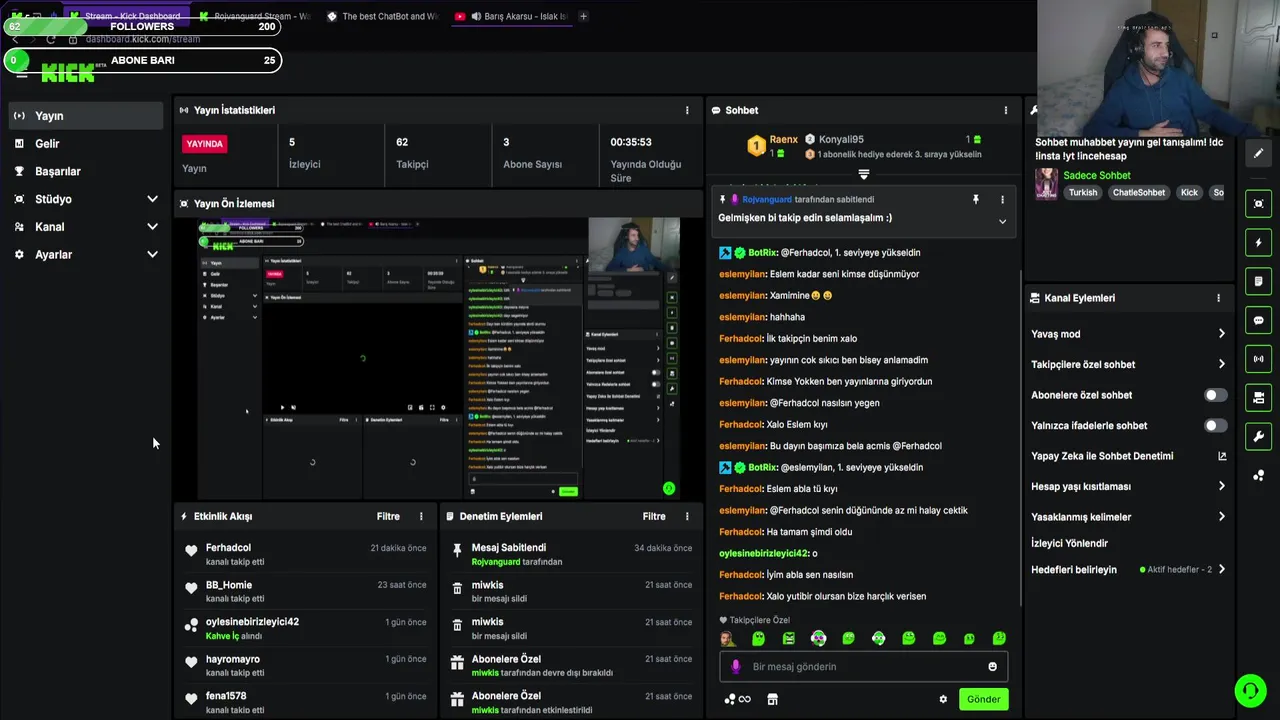1280x720 pixels.
Task: Open chat settings gear icon
Action: coord(942,699)
